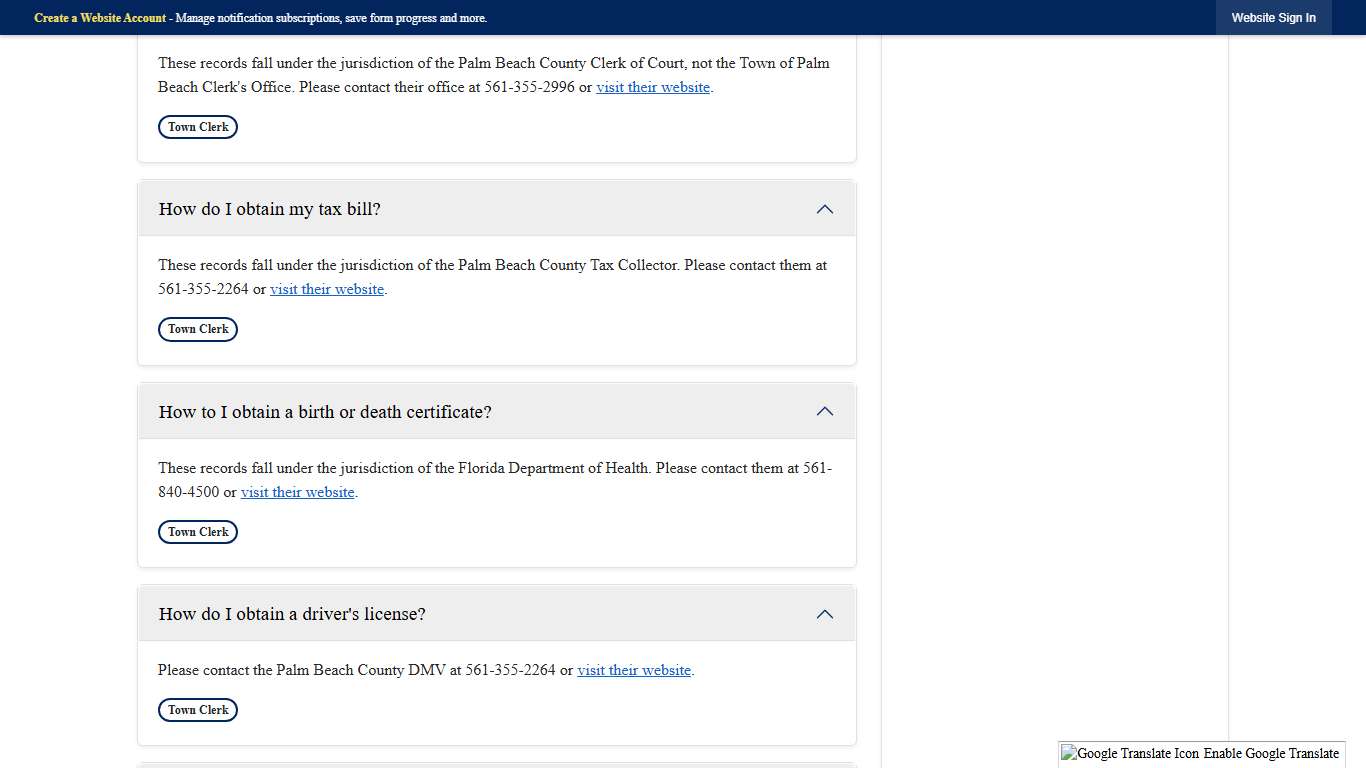
Task: Select the birth or death certificate question heading
Action: (x=324, y=411)
